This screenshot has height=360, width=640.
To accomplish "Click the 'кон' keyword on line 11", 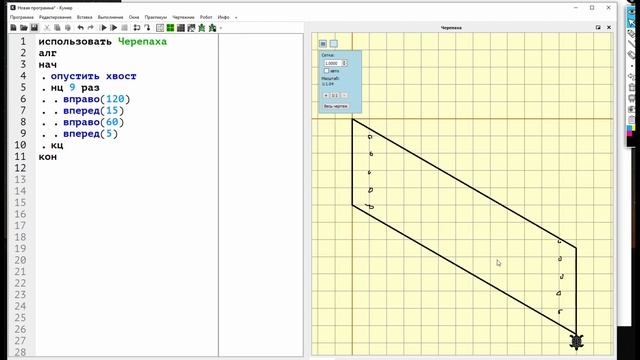I will pos(48,157).
